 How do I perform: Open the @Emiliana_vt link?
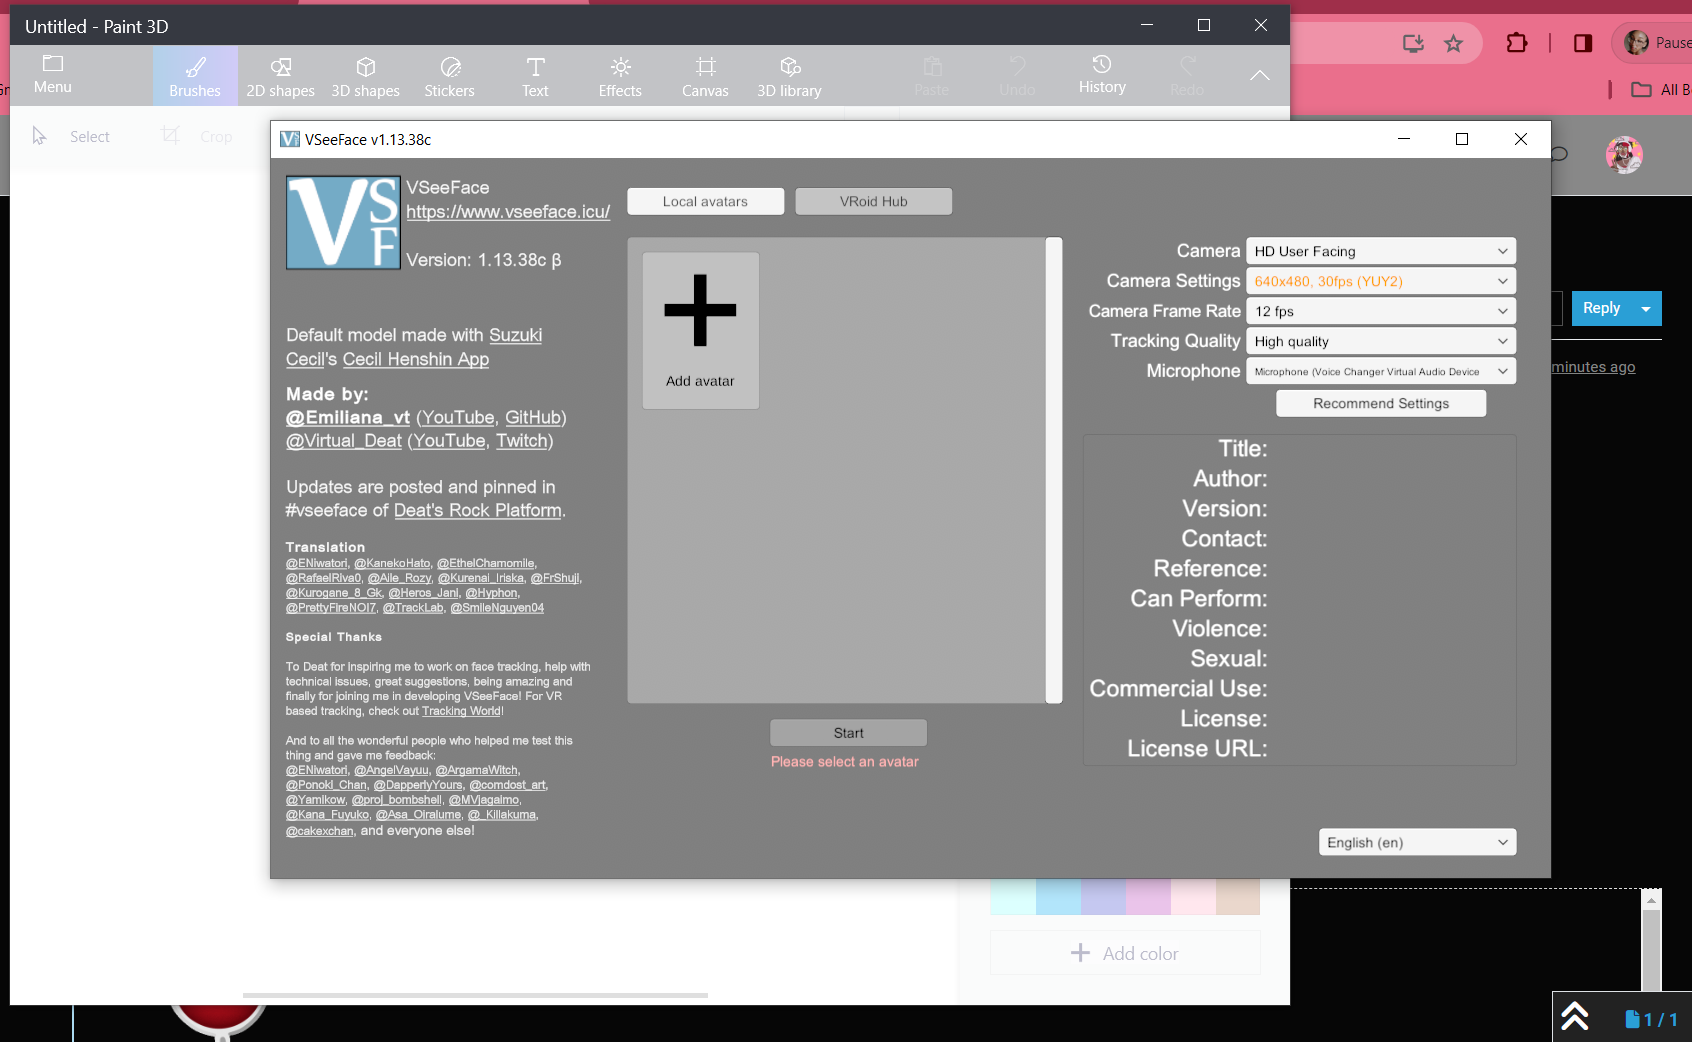(348, 417)
